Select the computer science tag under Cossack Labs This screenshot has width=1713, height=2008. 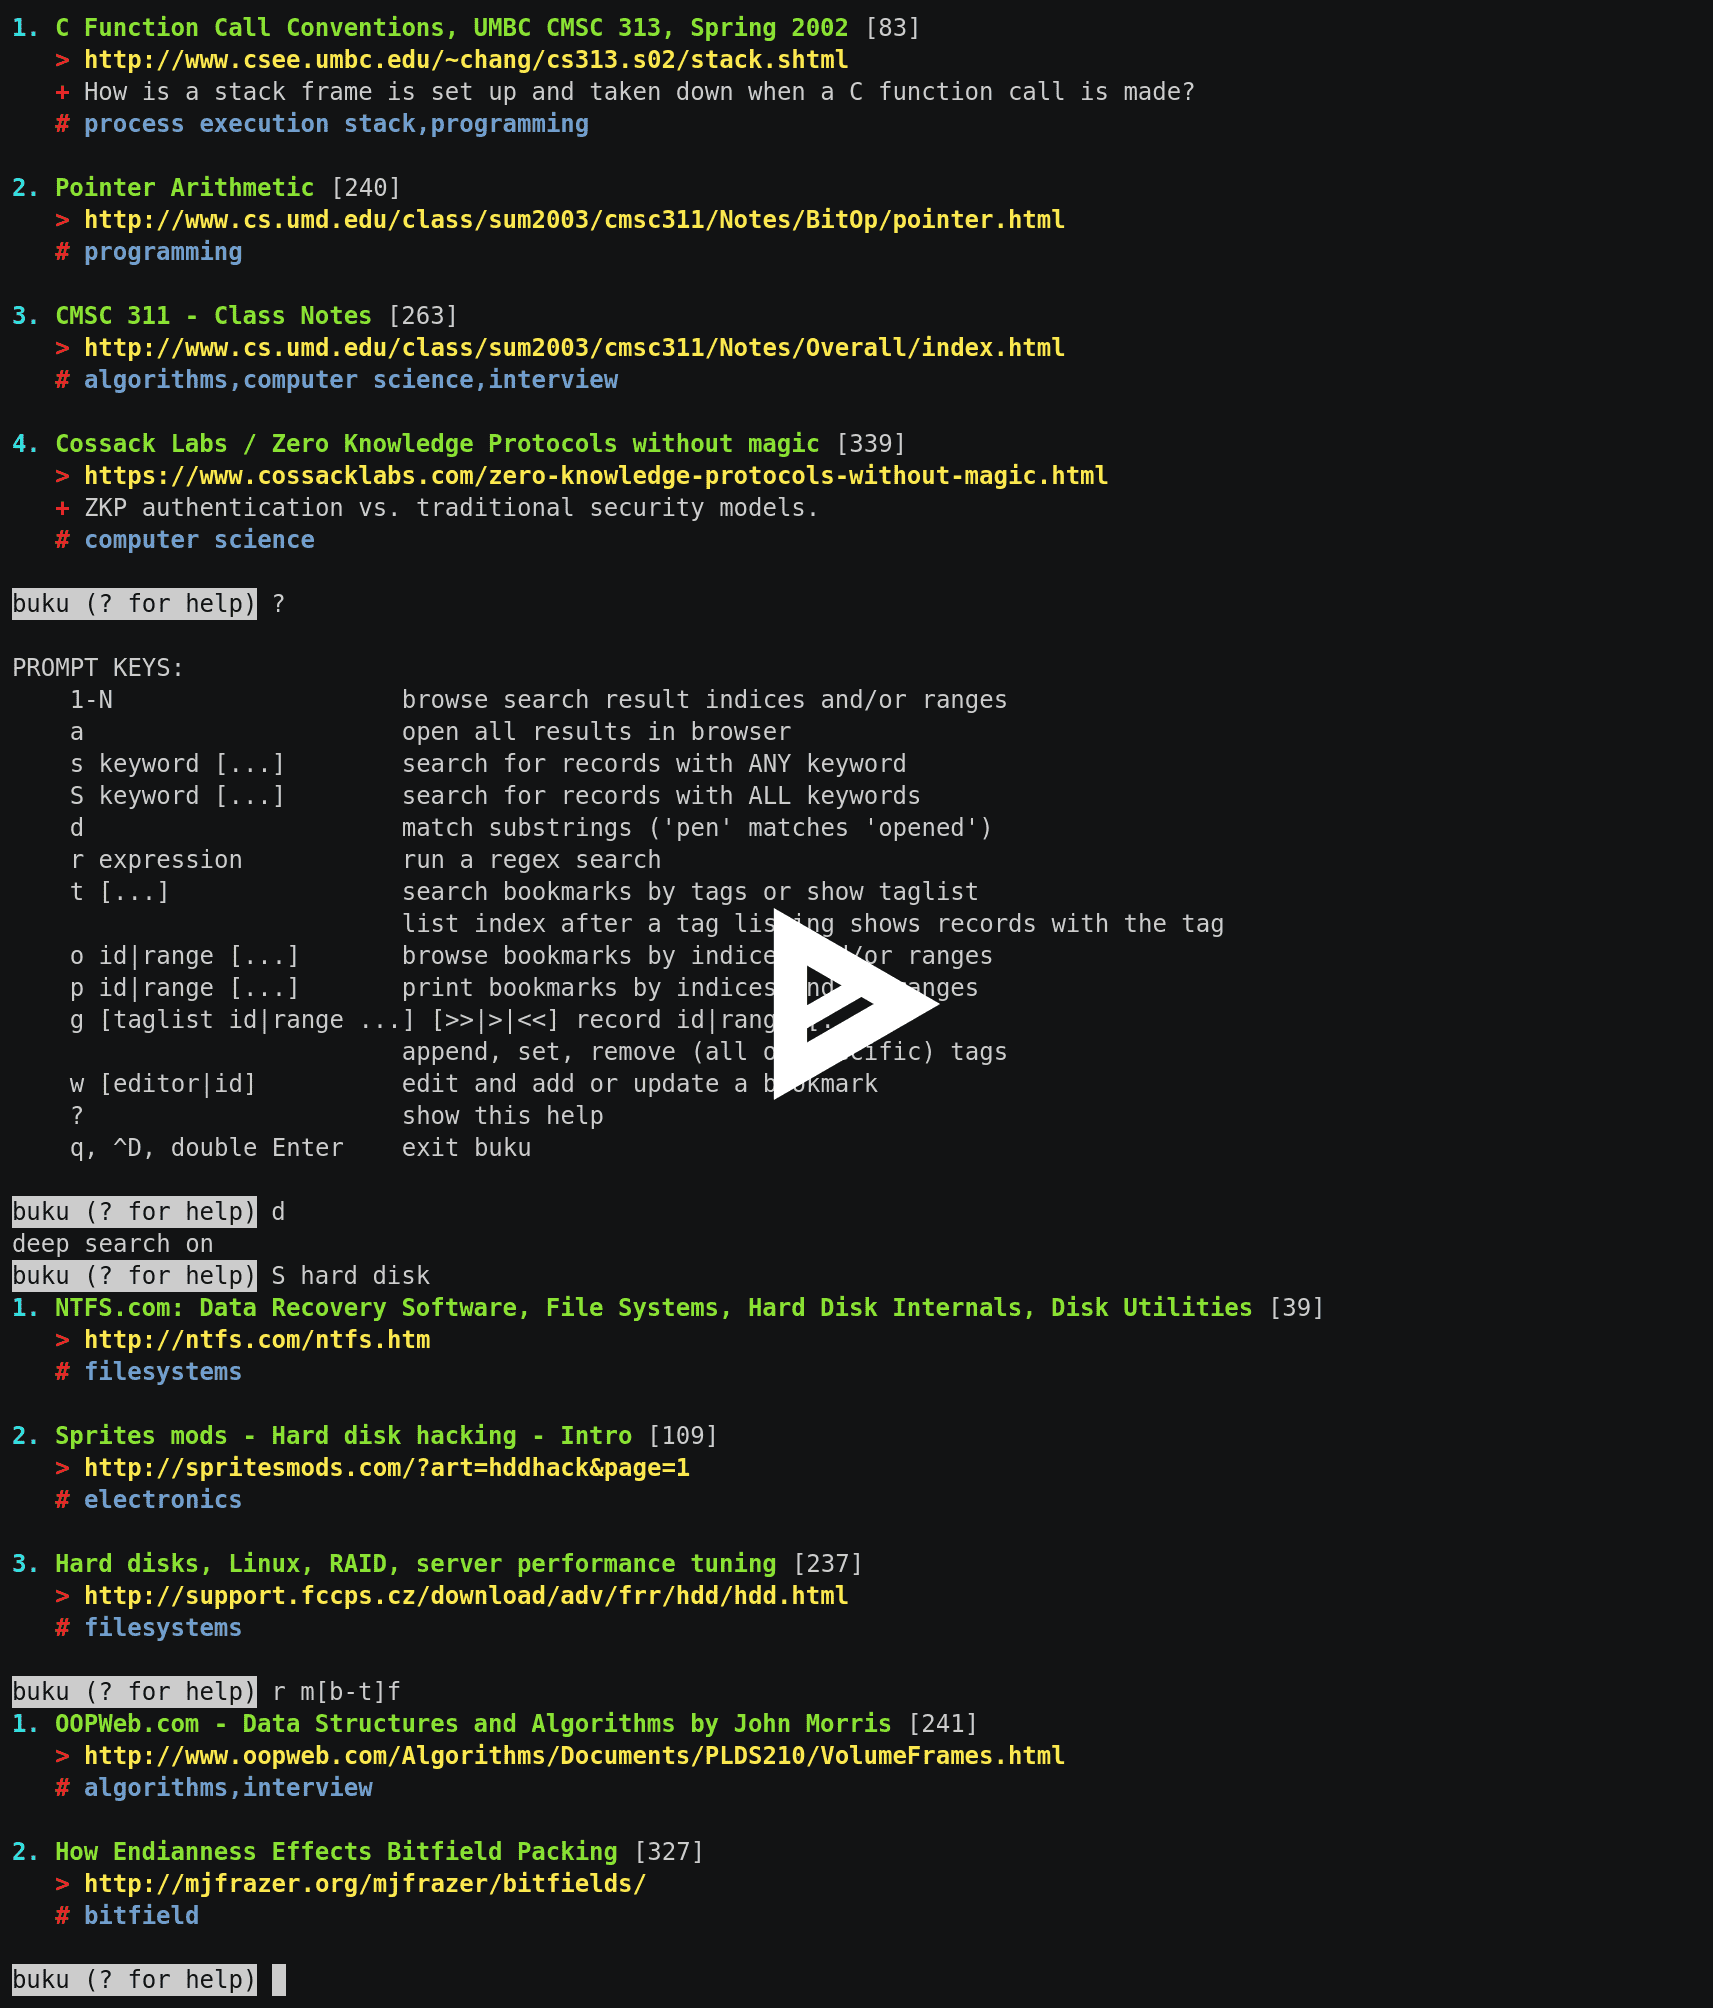[x=199, y=540]
